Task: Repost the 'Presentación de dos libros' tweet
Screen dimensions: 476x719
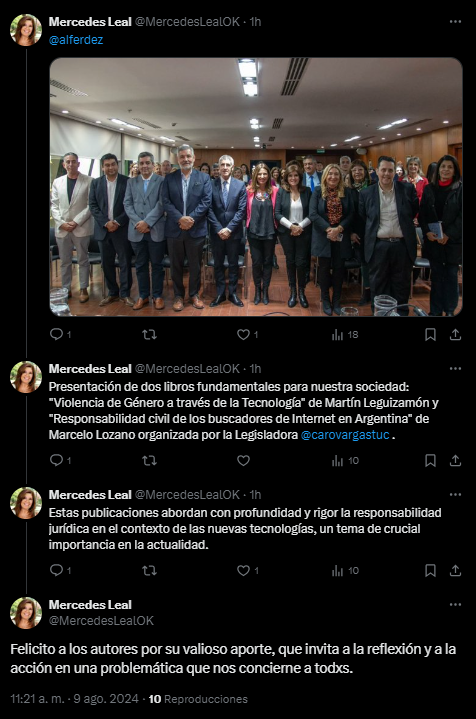Action: pyautogui.click(x=149, y=460)
